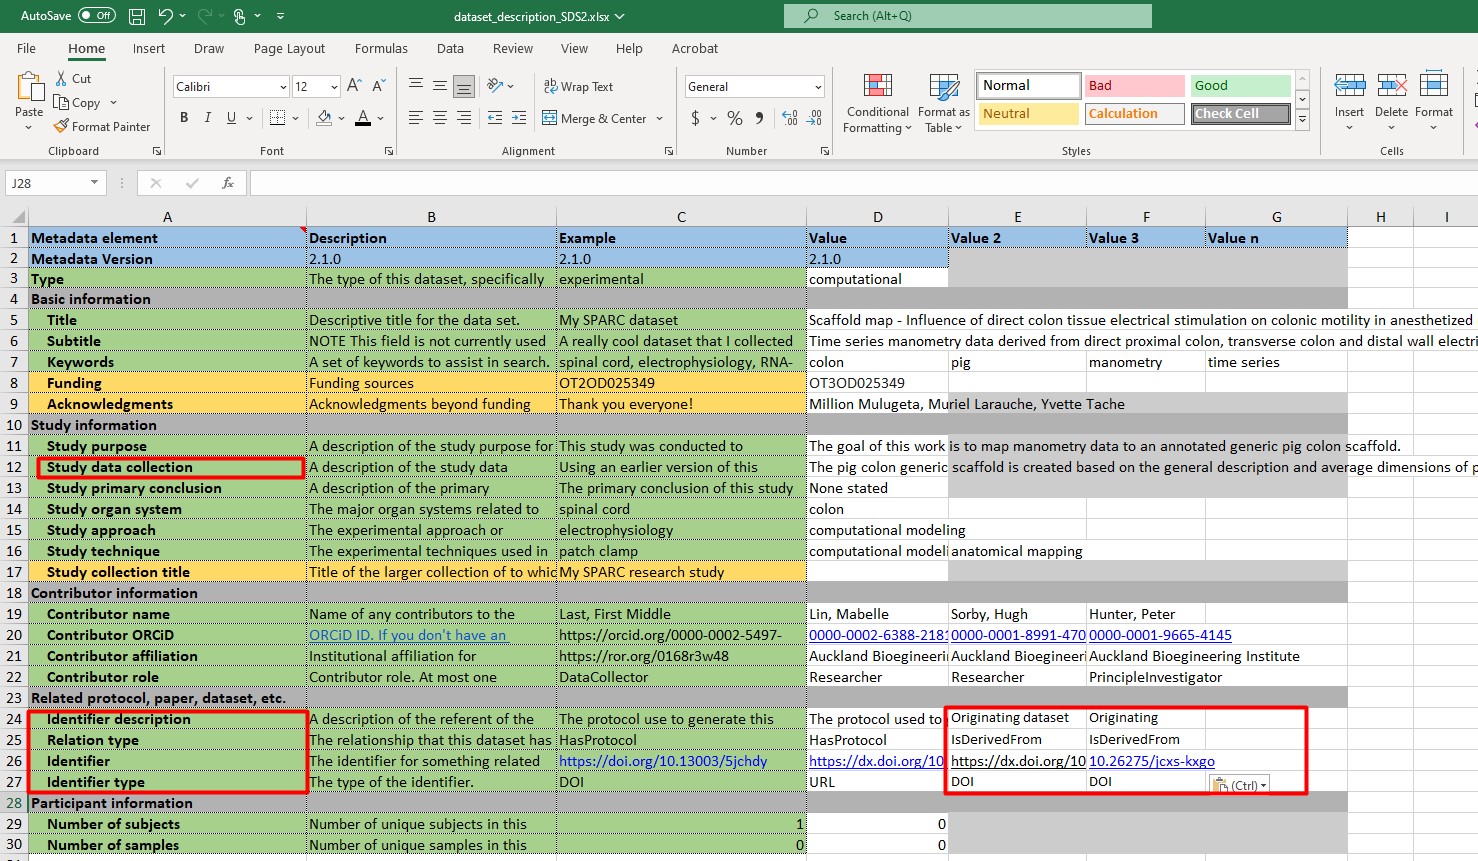
Task: Apply Comma Style format
Action: click(x=760, y=118)
